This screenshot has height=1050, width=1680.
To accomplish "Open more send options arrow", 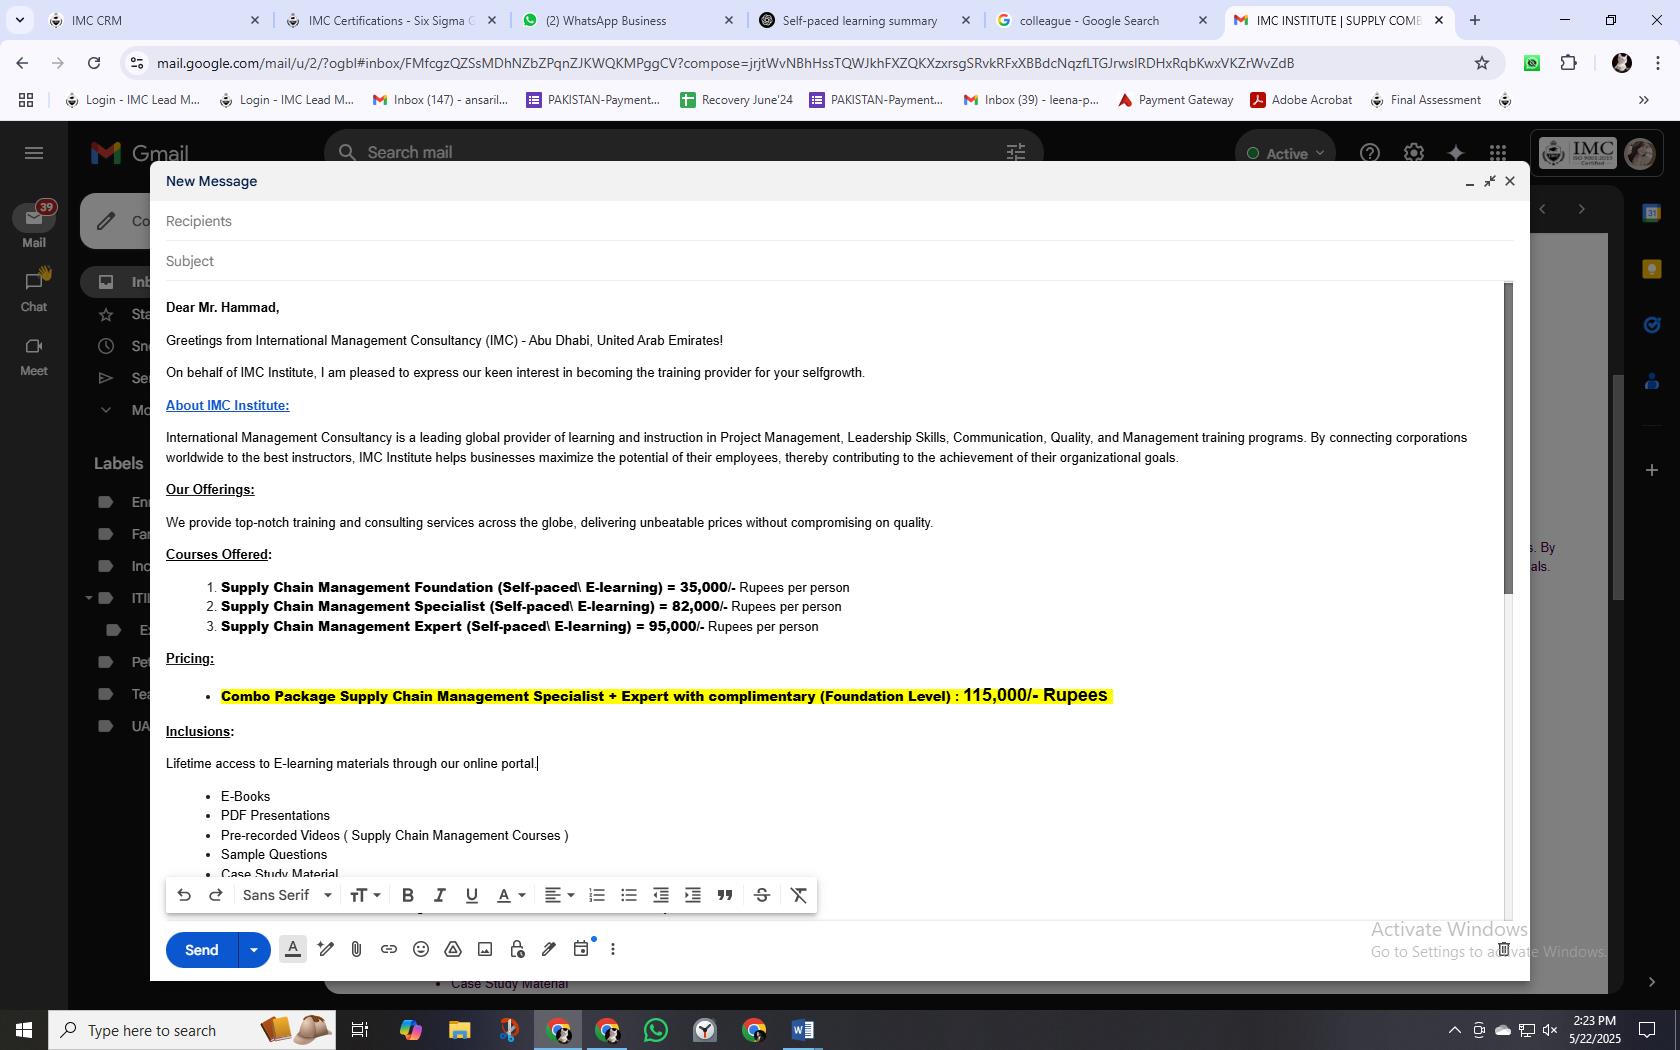I will click(x=254, y=950).
